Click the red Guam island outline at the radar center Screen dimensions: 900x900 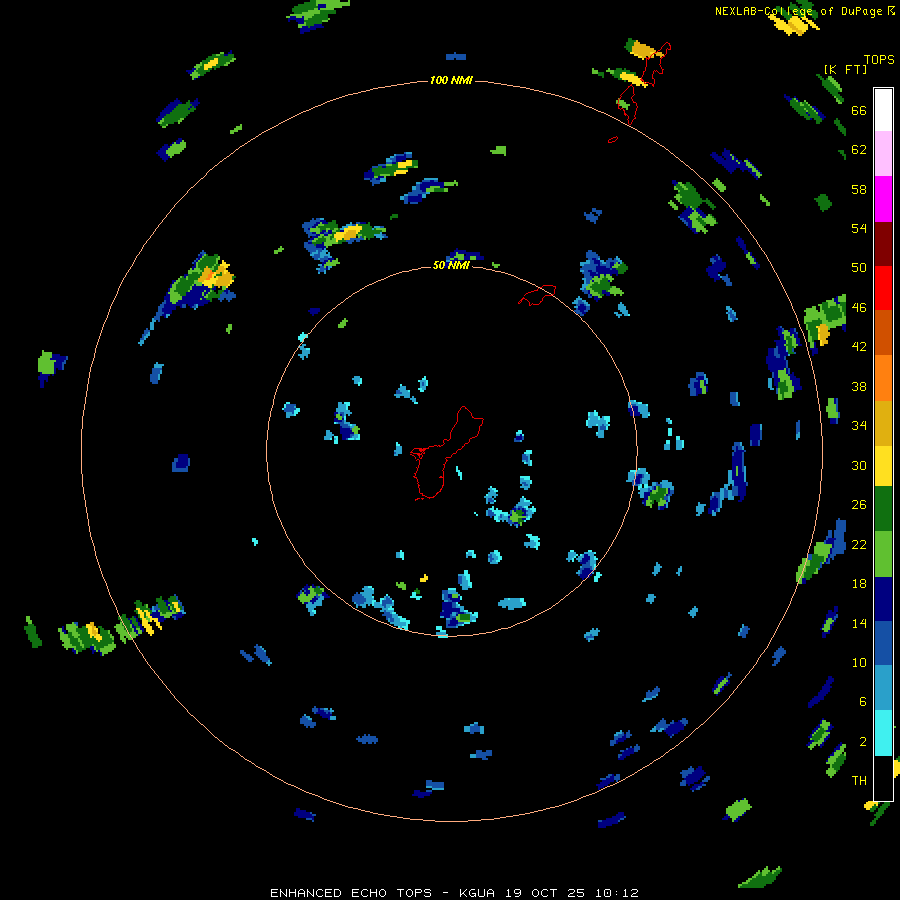[x=447, y=453]
